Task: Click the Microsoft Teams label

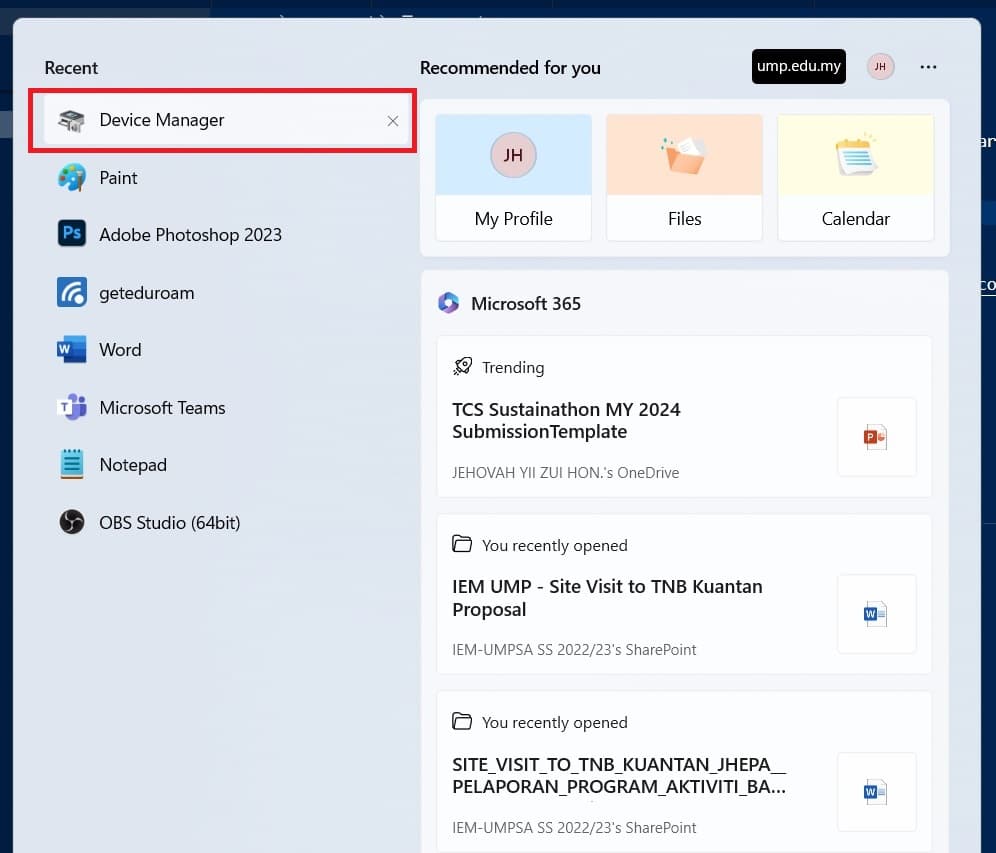Action: [x=163, y=408]
